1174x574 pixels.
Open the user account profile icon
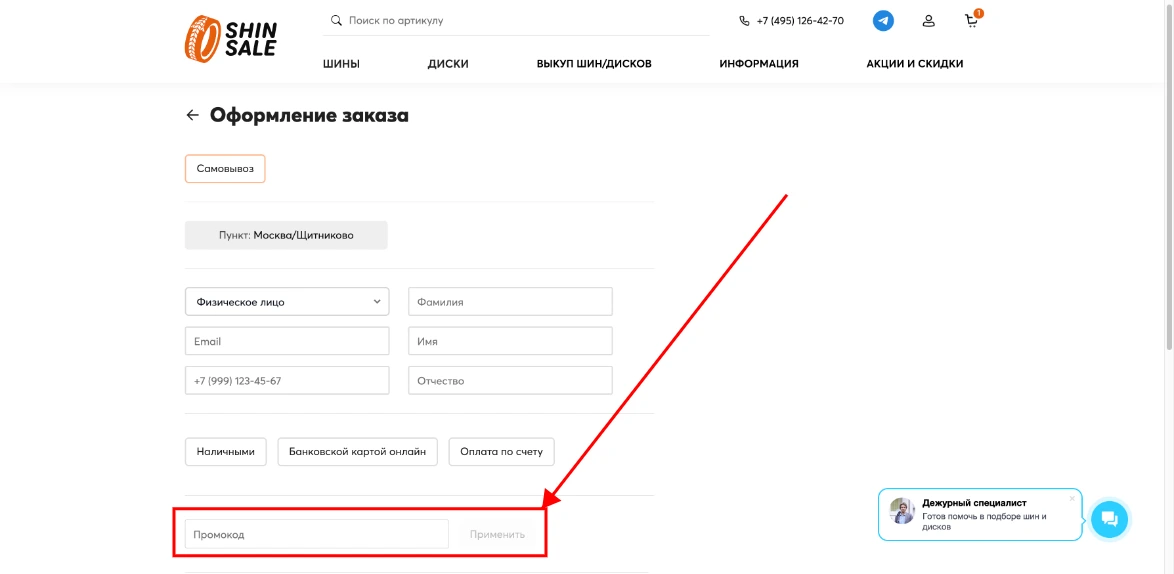pos(928,21)
